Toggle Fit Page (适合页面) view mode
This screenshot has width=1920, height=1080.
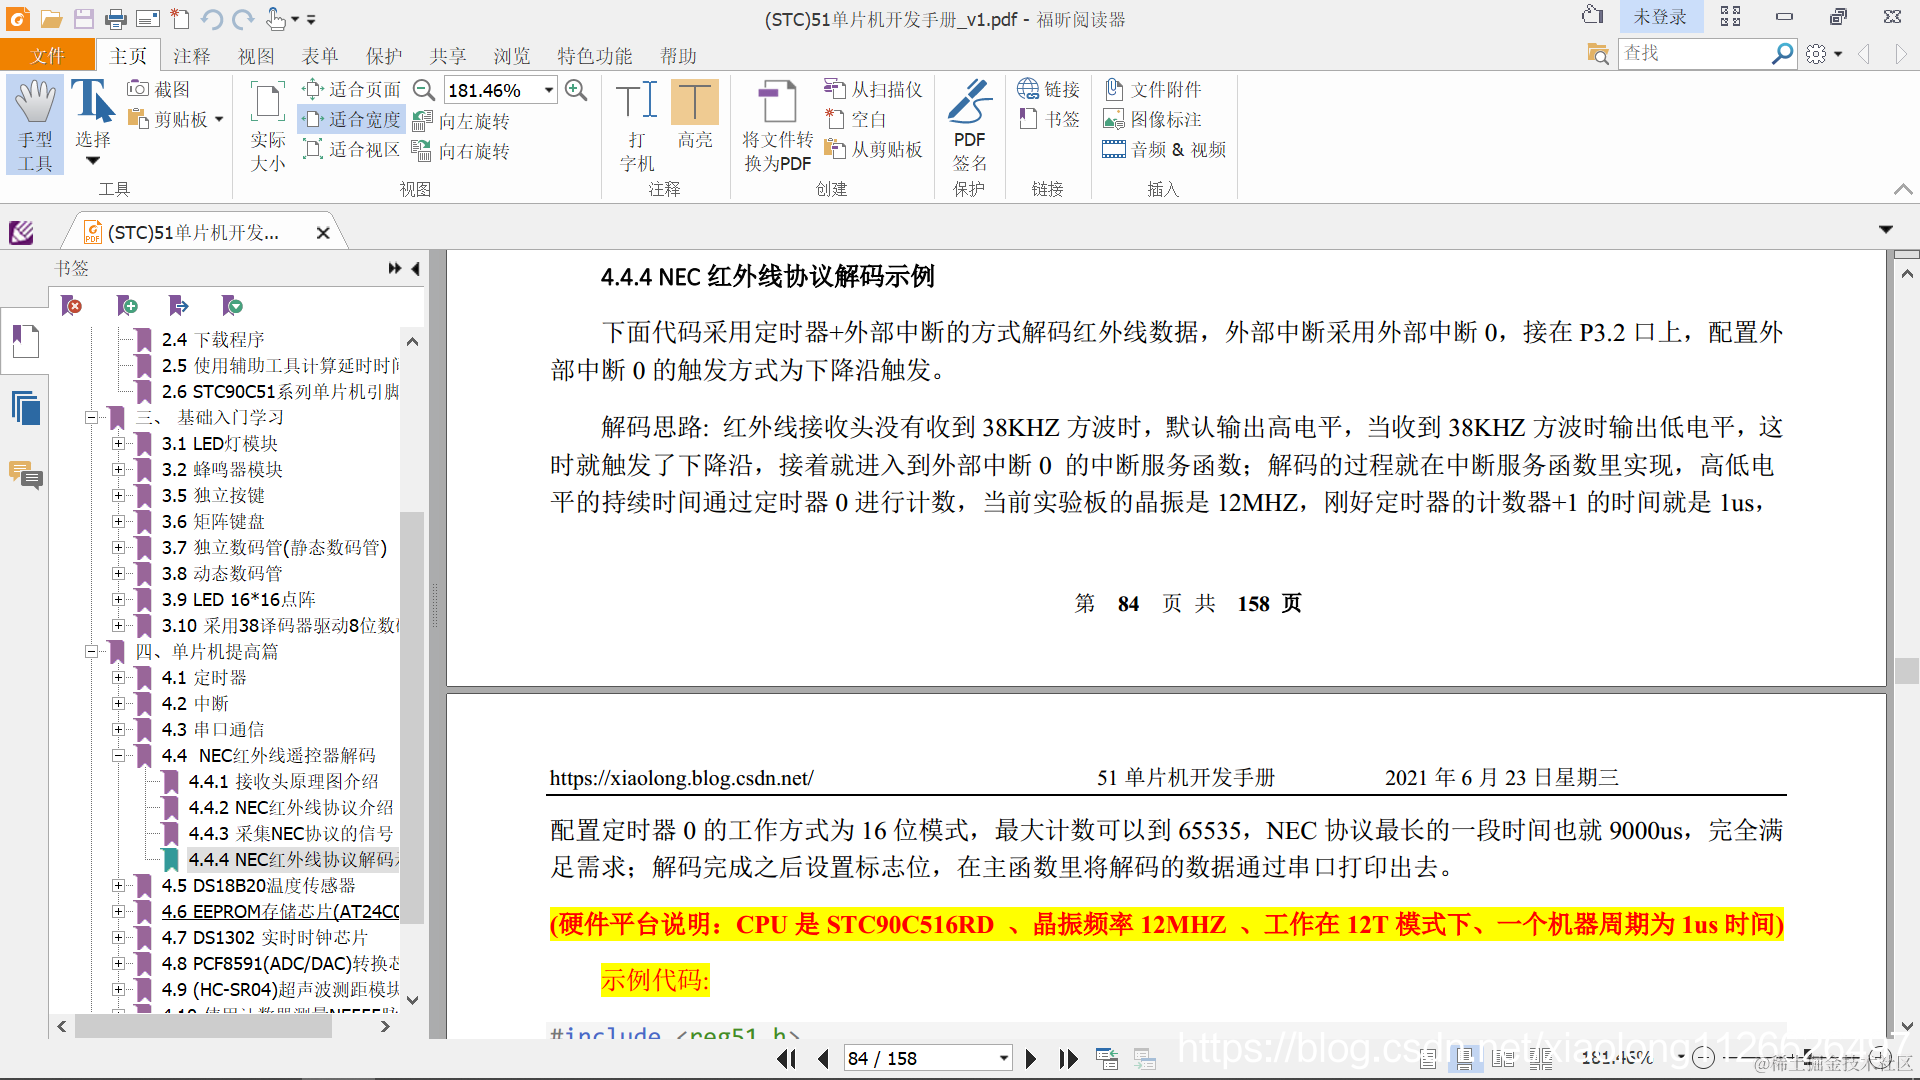coord(352,90)
